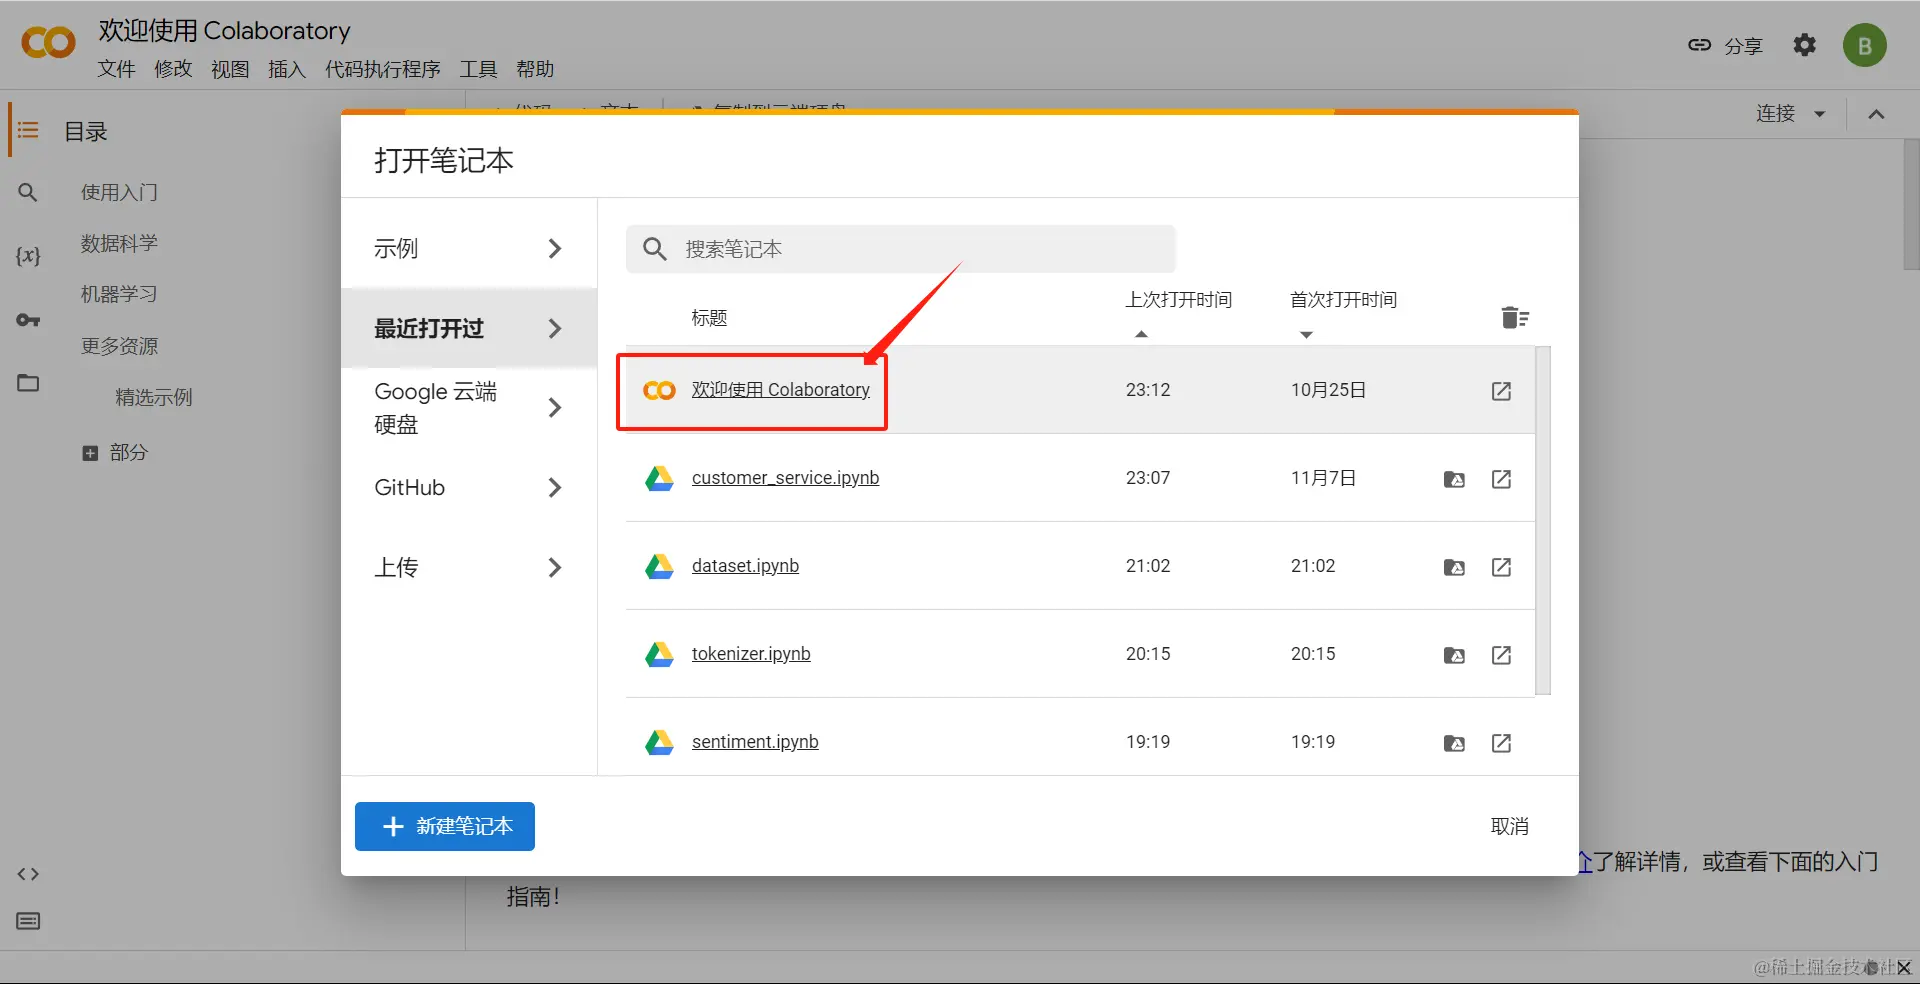The width and height of the screenshot is (1920, 984).
Task: Click the 分享 button
Action: click(1725, 46)
